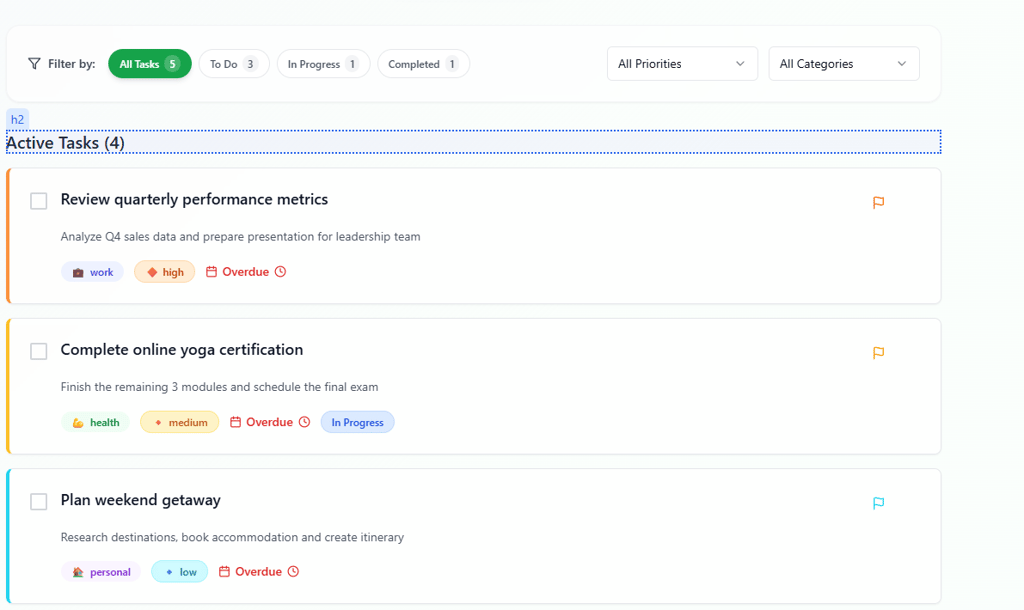Click the work category tag

[x=92, y=272]
